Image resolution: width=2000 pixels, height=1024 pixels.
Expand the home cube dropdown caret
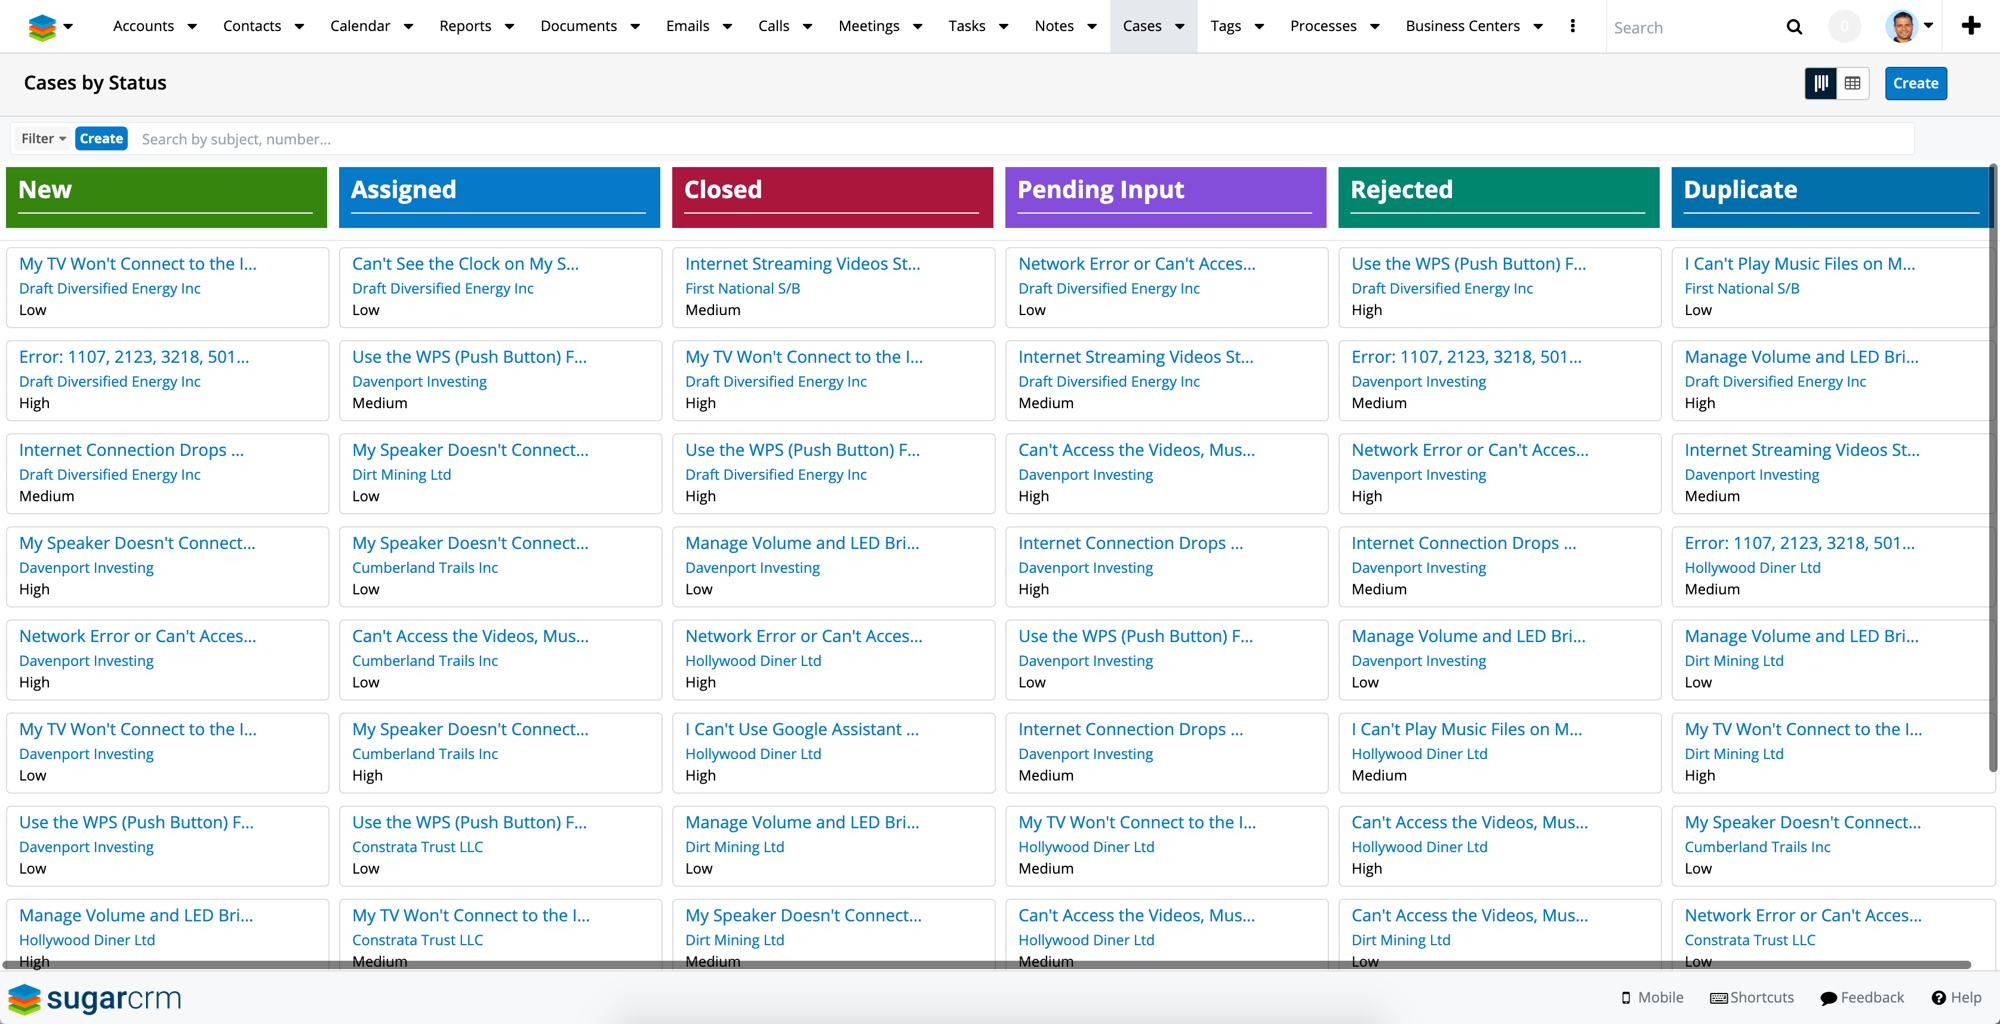pos(68,27)
